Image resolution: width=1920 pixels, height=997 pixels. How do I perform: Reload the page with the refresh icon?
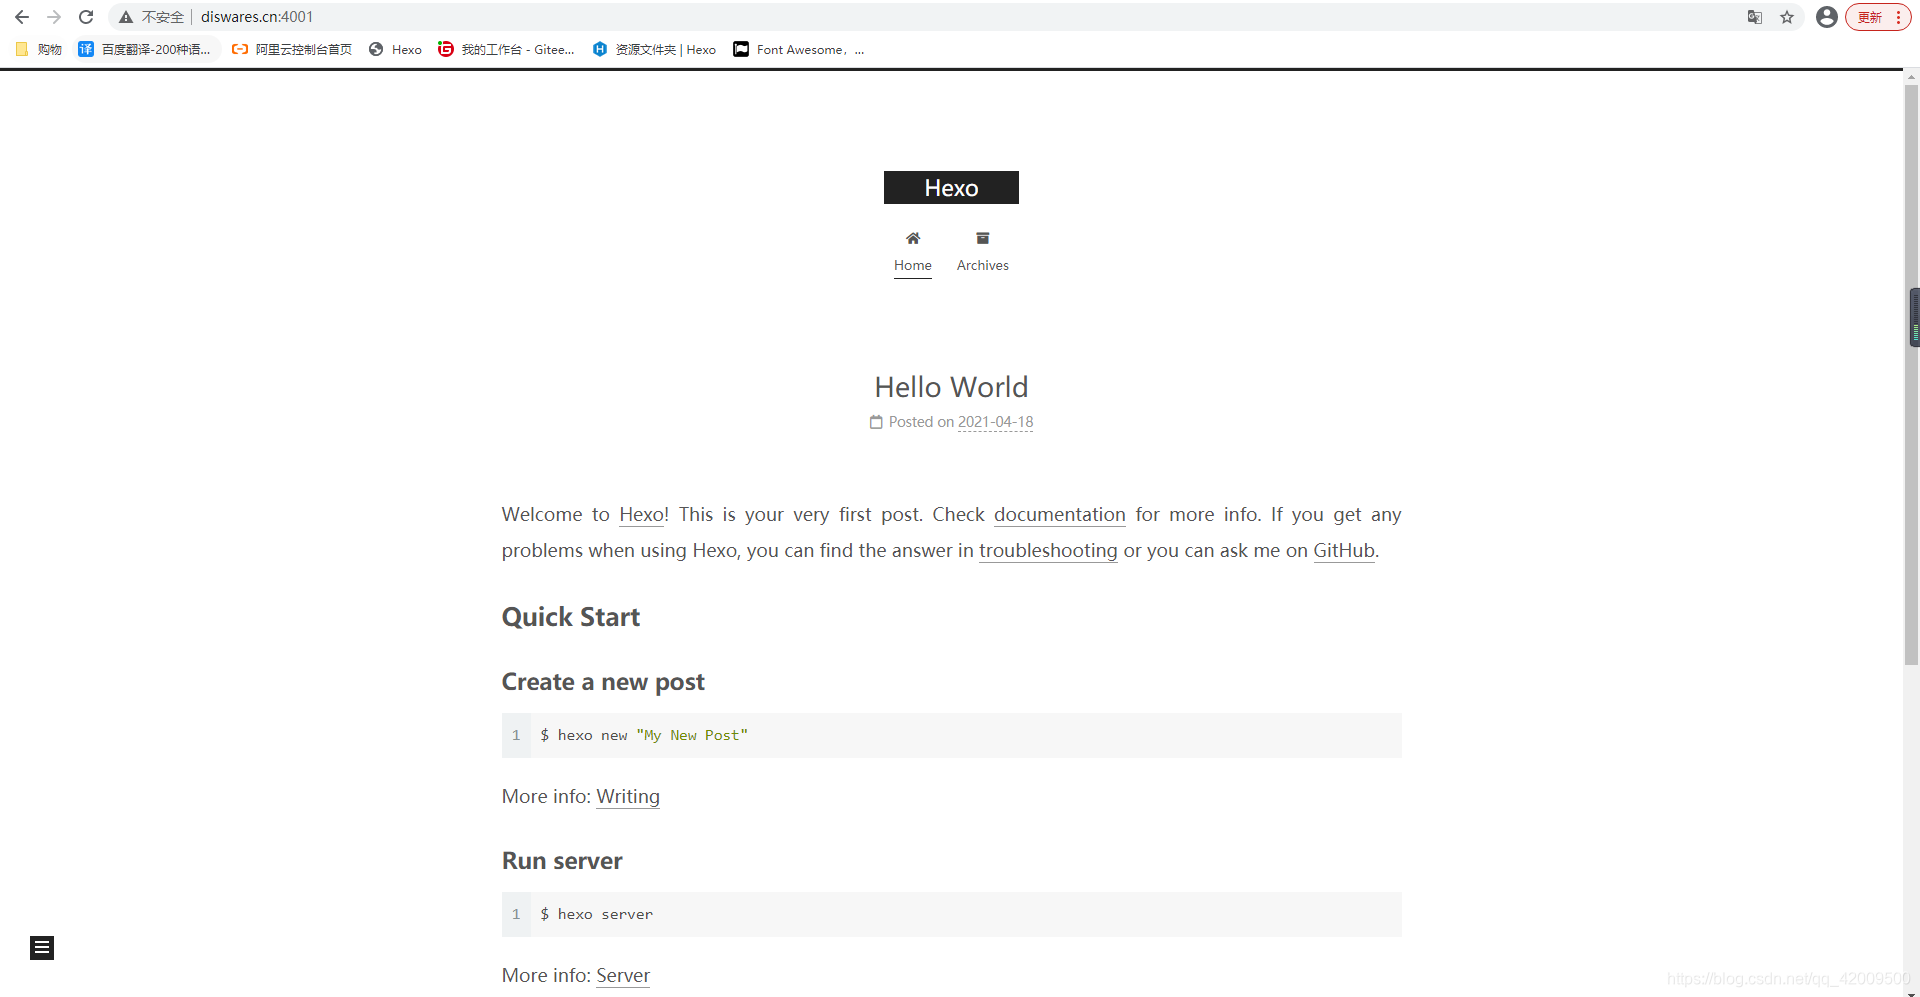[x=86, y=17]
